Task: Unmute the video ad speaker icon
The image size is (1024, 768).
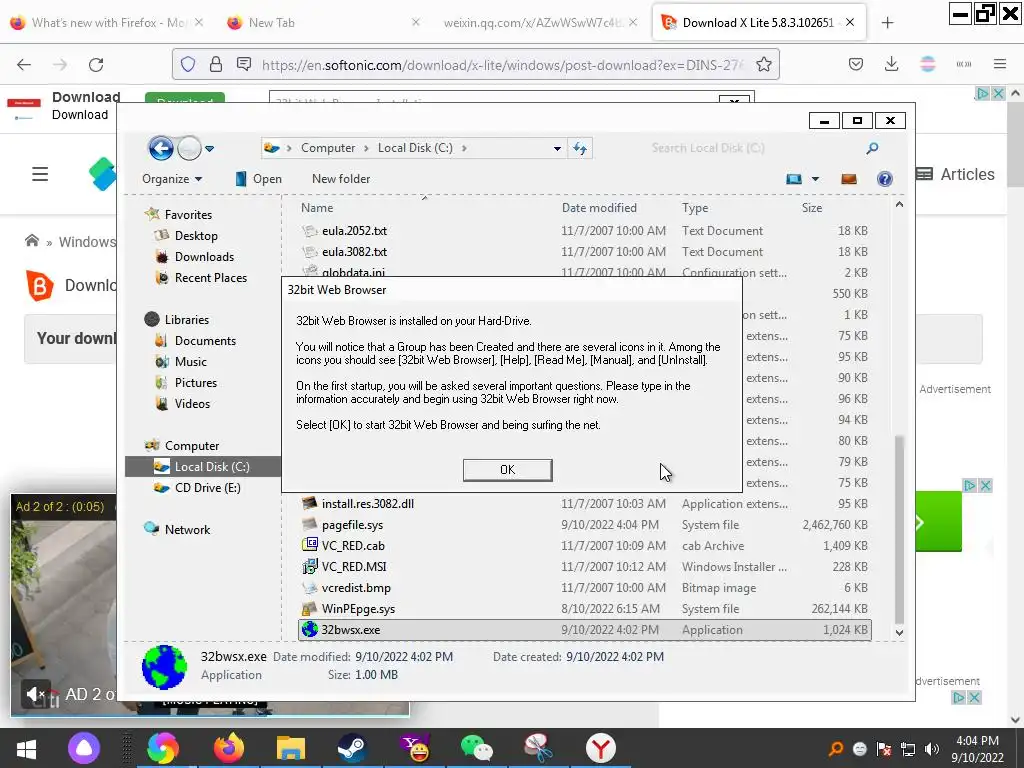Action: (x=36, y=694)
